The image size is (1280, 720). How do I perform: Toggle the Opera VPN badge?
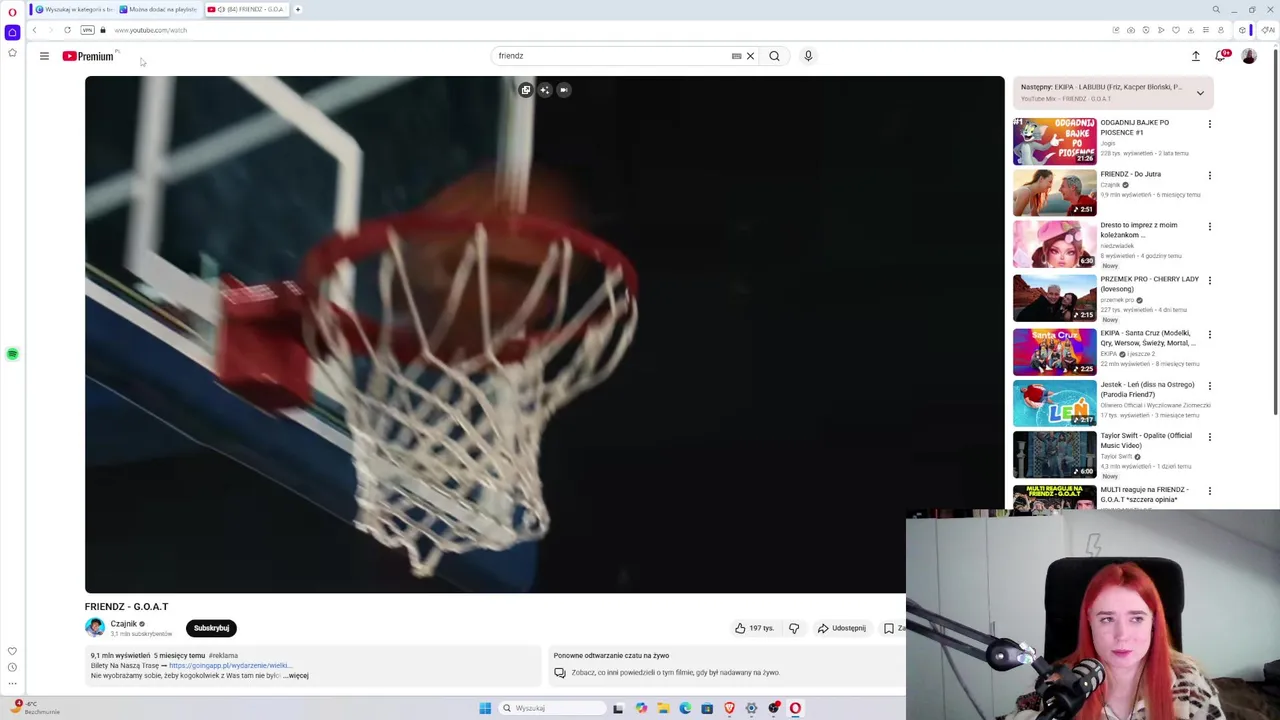point(87,30)
